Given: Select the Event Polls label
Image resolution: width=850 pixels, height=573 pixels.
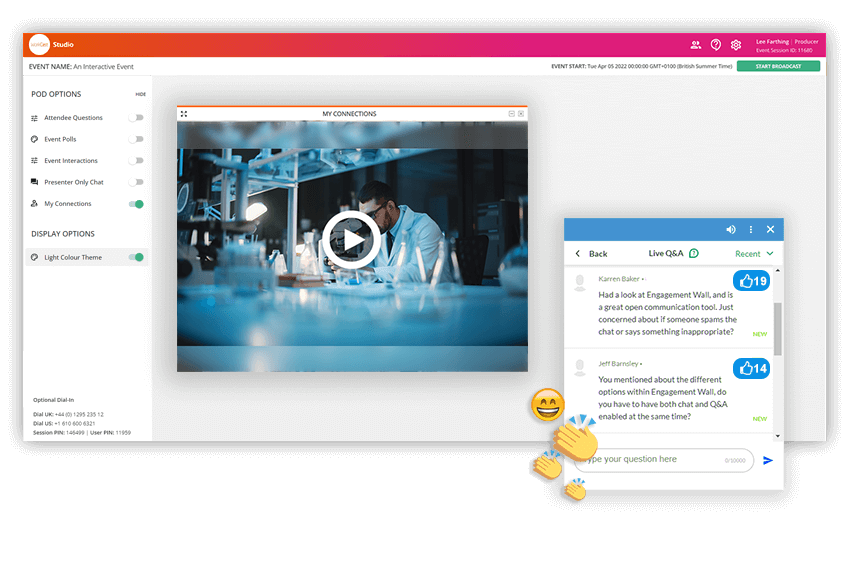Looking at the screenshot, I should coord(60,139).
